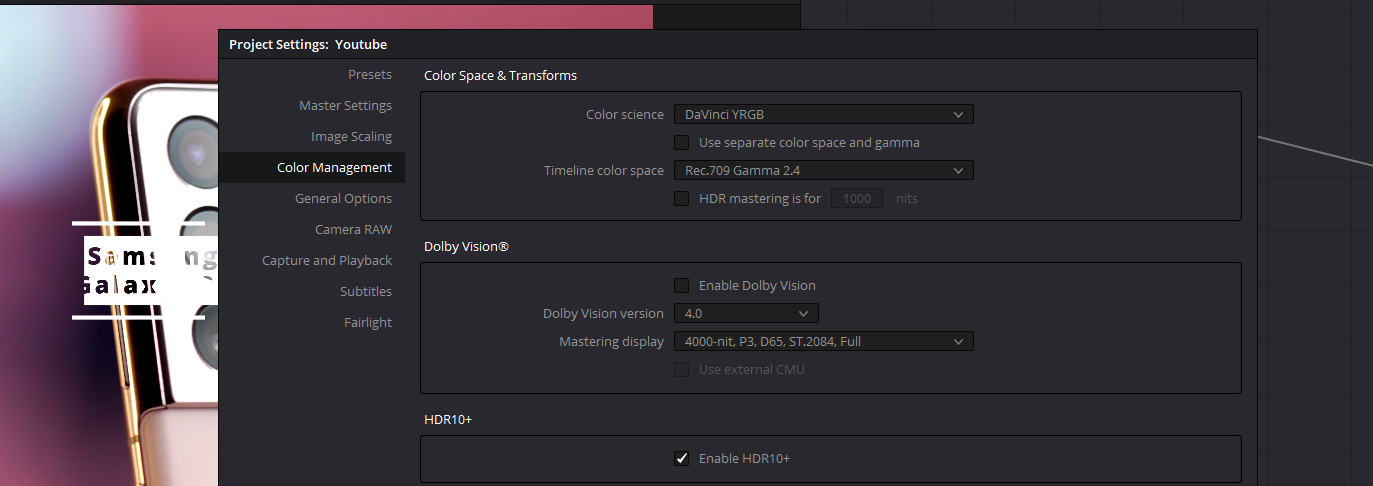The width and height of the screenshot is (1373, 486).
Task: Open the Color science dropdown
Action: (x=823, y=115)
